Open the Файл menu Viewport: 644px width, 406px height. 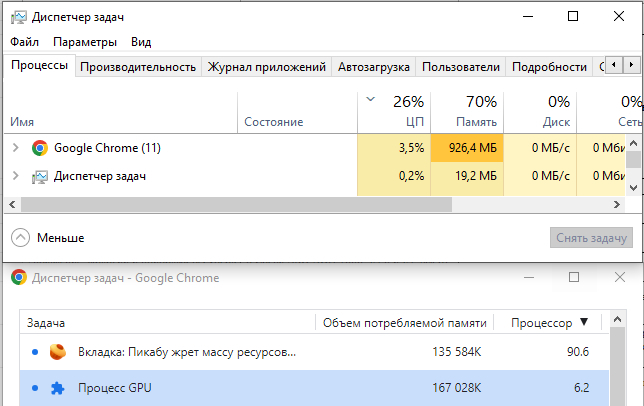point(24,42)
